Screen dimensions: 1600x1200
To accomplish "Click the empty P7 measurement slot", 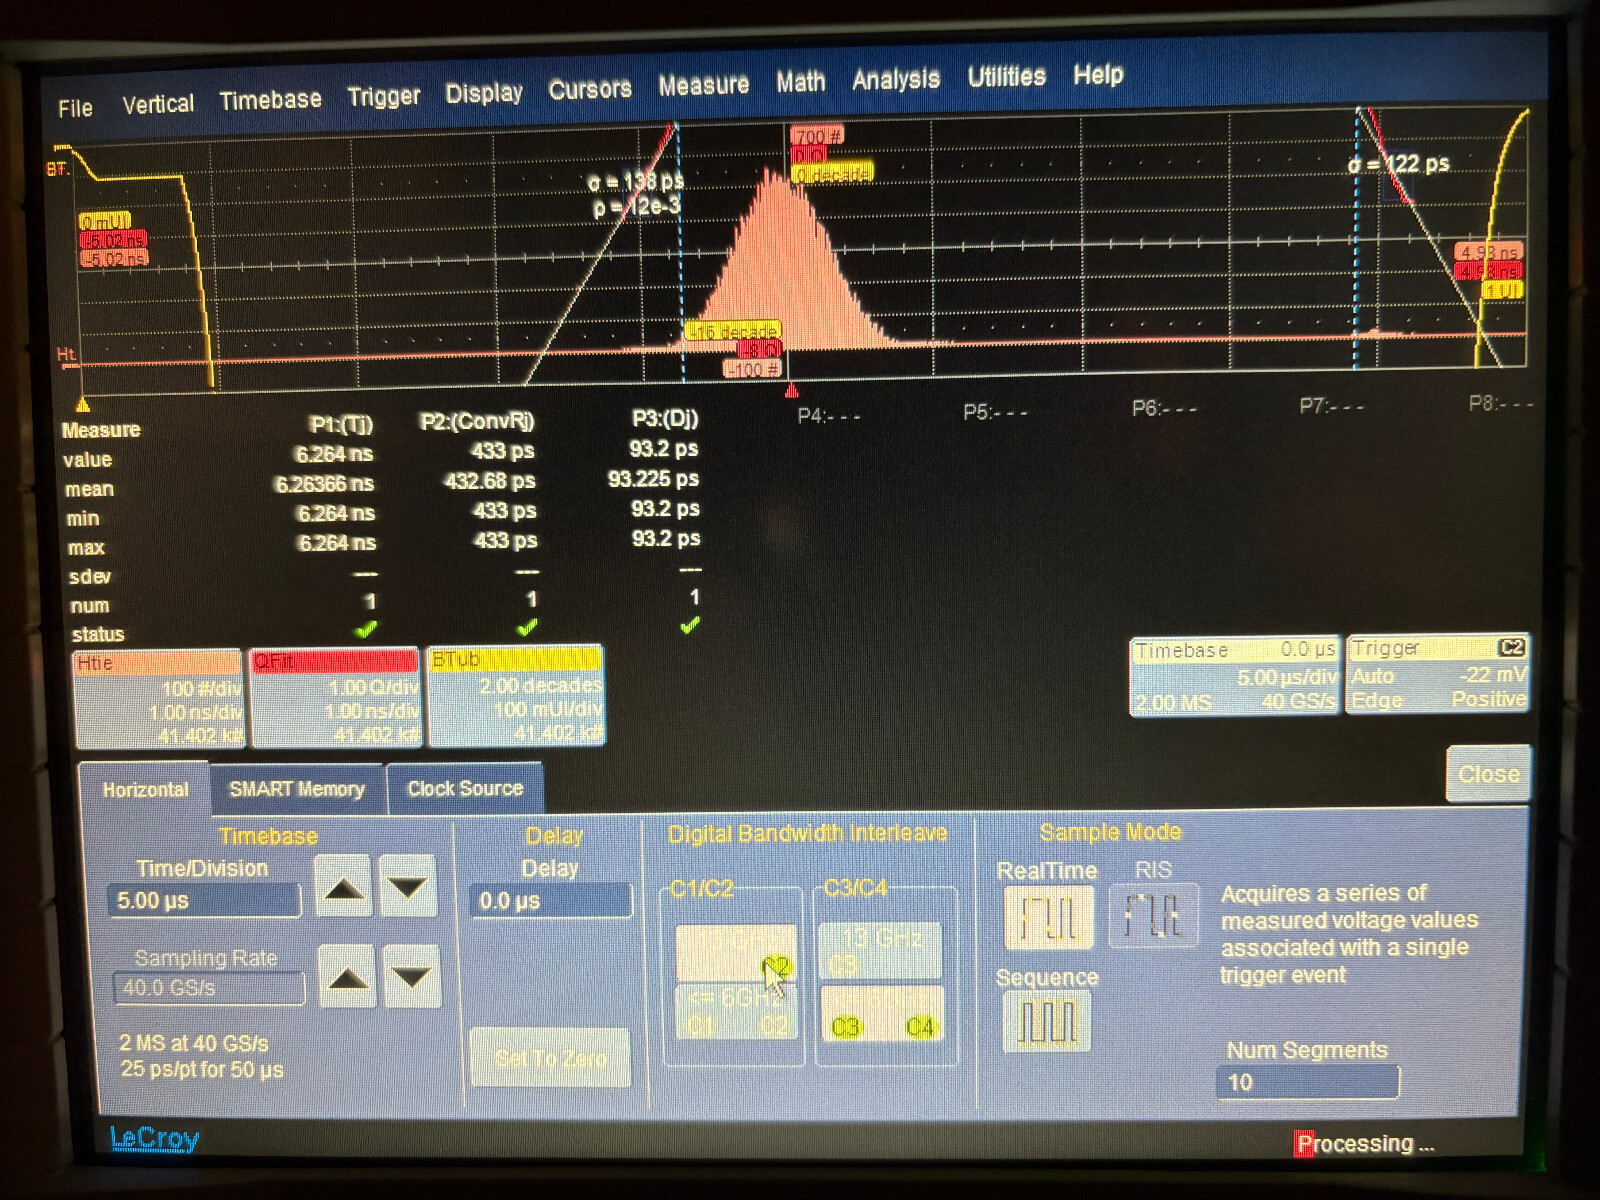I will 1331,405.
